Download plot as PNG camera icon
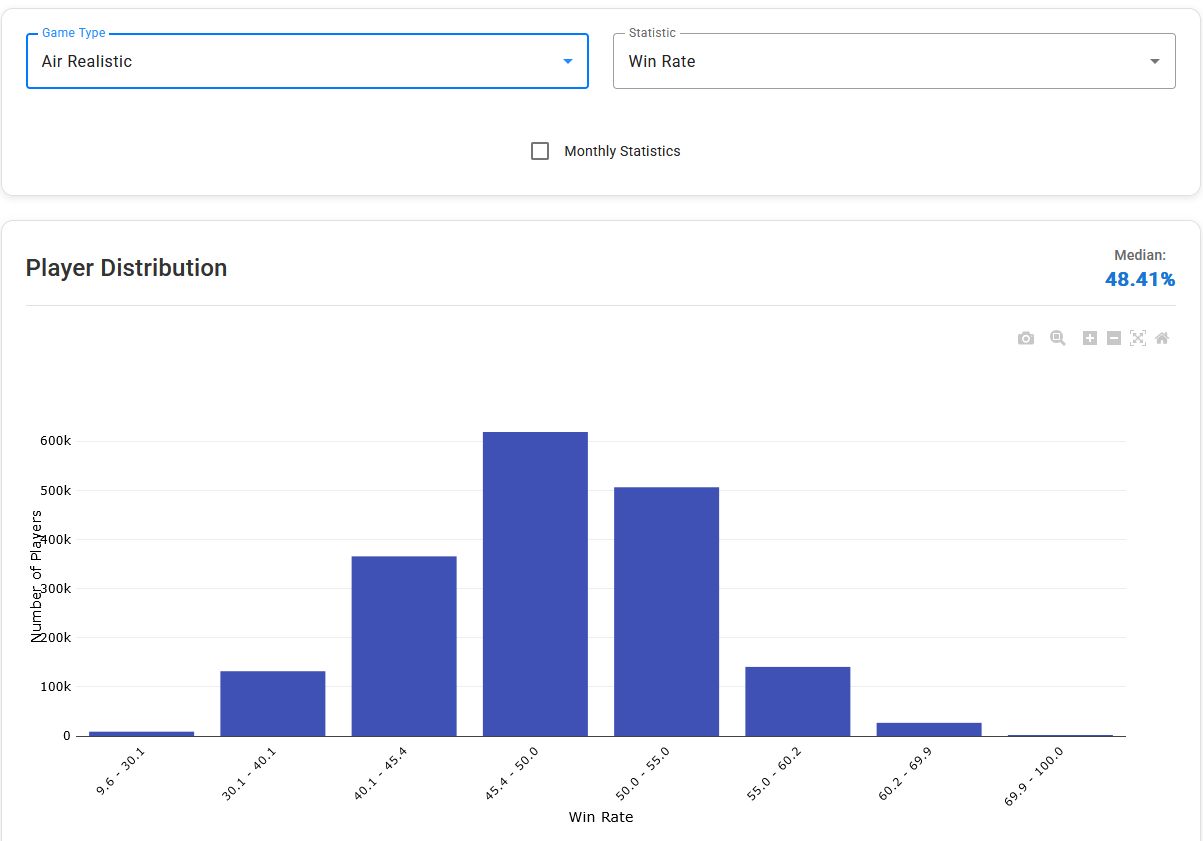The height and width of the screenshot is (841, 1203). click(x=1026, y=339)
